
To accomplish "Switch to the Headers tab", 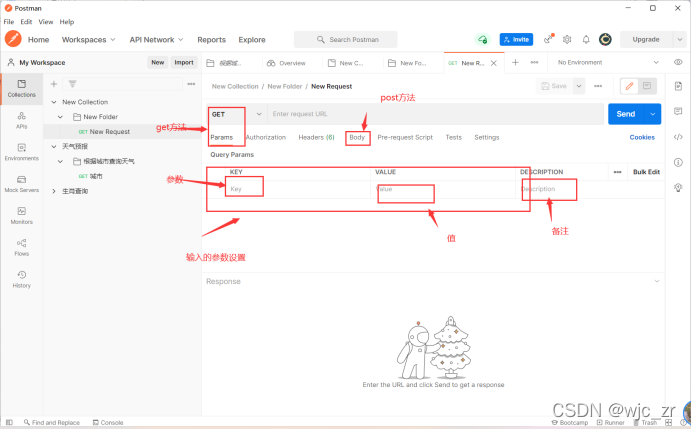I will (316, 137).
